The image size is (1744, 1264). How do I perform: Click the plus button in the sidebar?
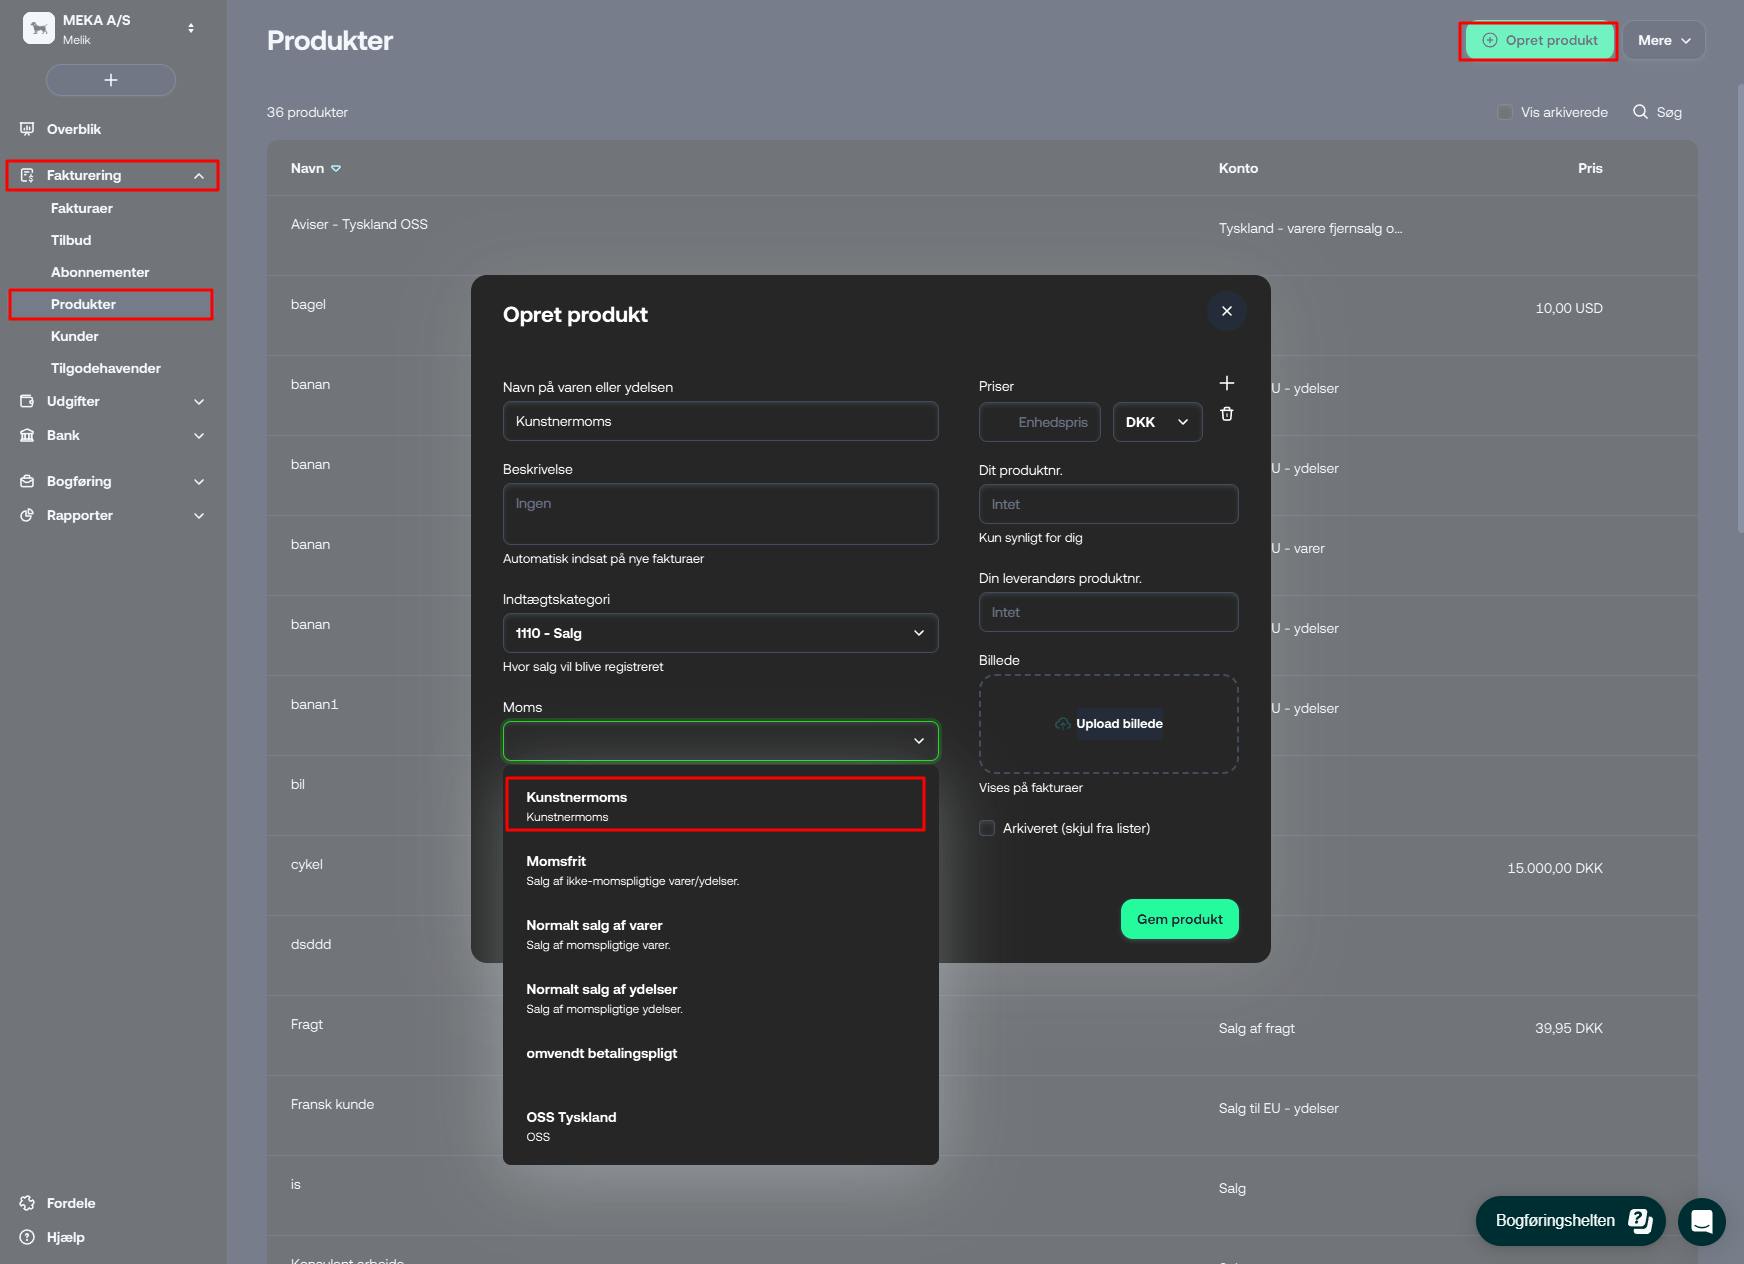point(111,80)
